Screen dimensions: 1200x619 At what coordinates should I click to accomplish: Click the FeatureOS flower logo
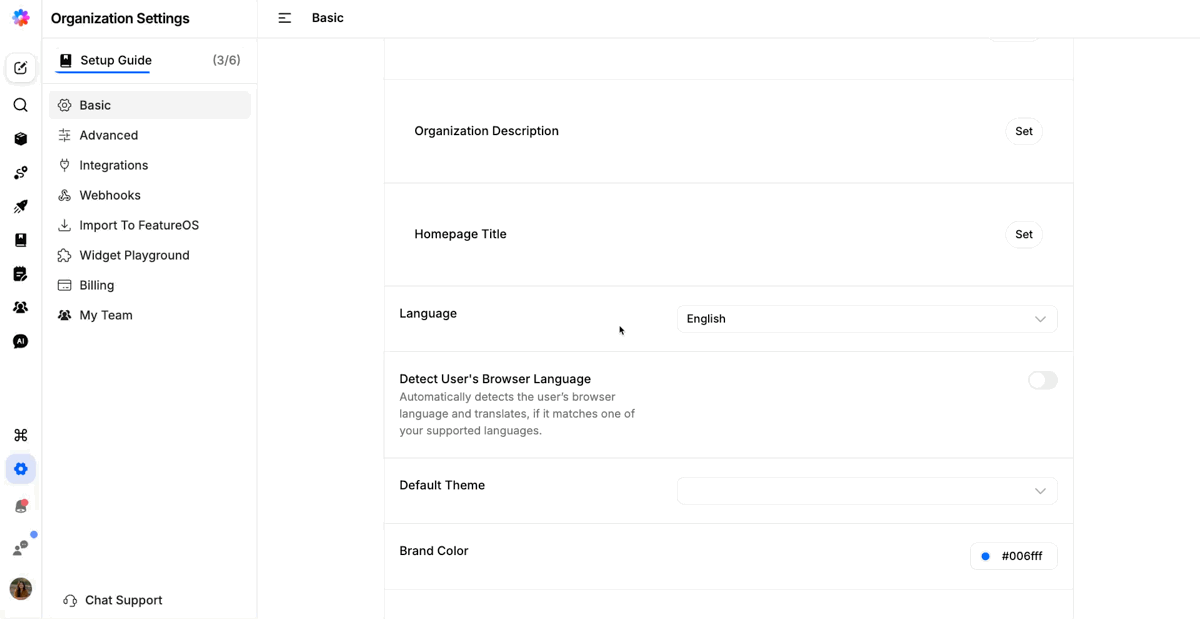coord(21,18)
